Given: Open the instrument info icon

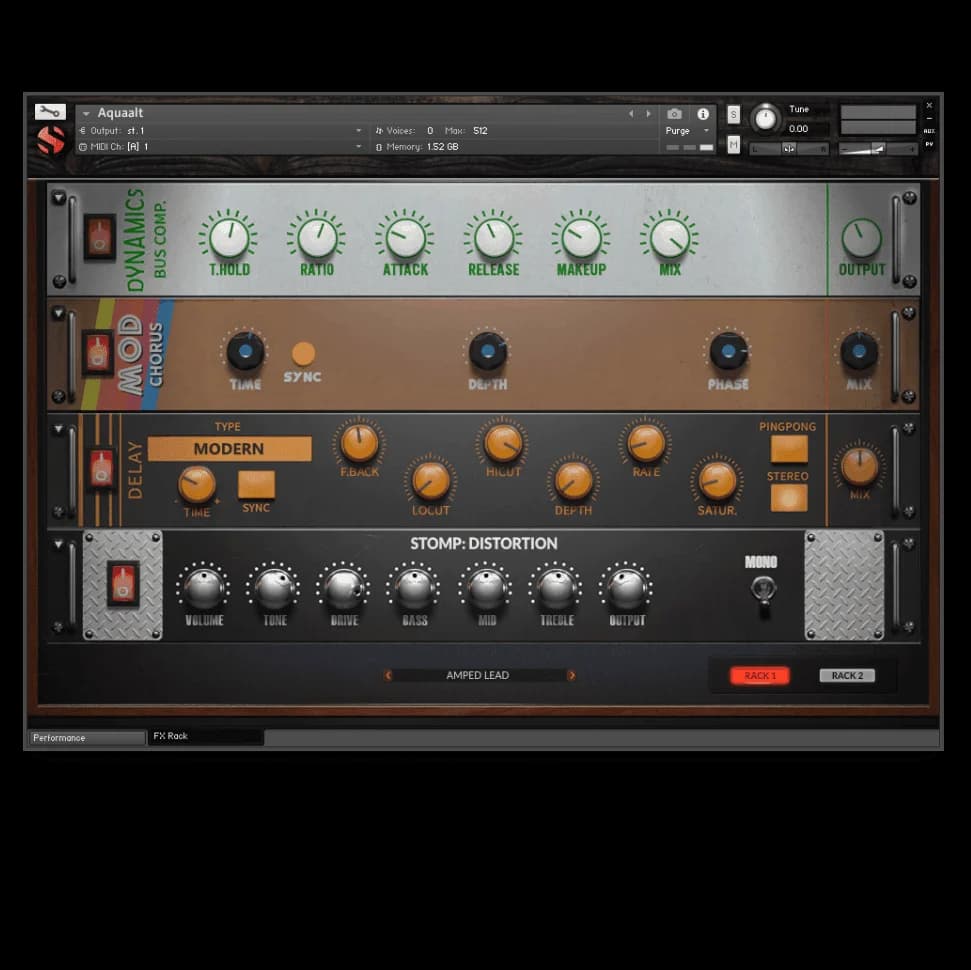Looking at the screenshot, I should pyautogui.click(x=703, y=114).
